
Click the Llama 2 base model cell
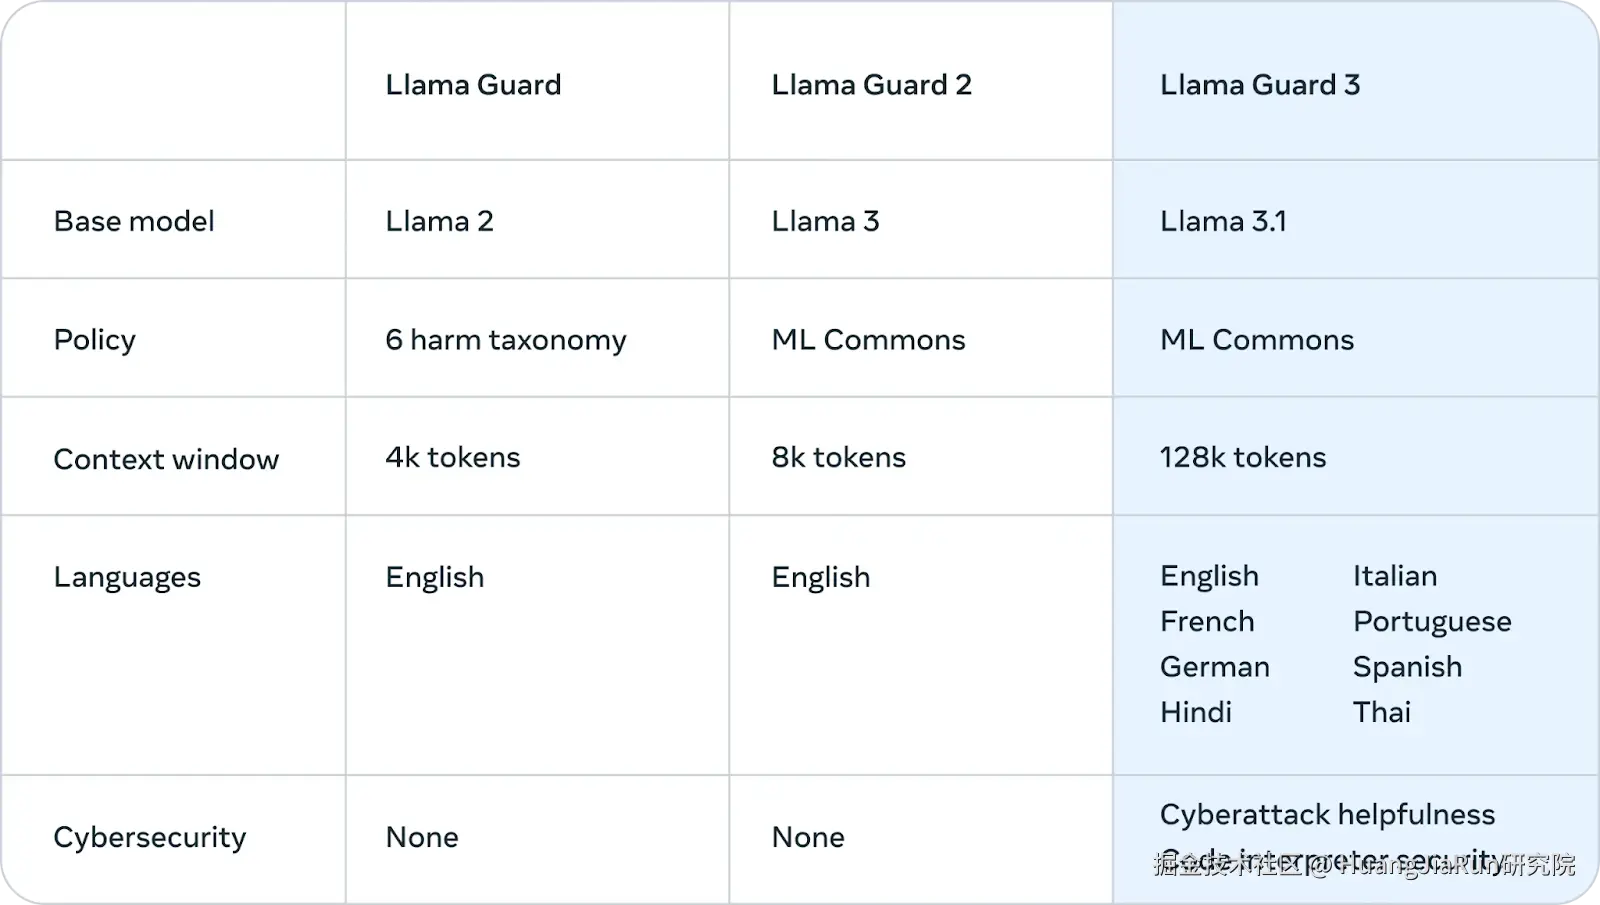[x=439, y=221]
